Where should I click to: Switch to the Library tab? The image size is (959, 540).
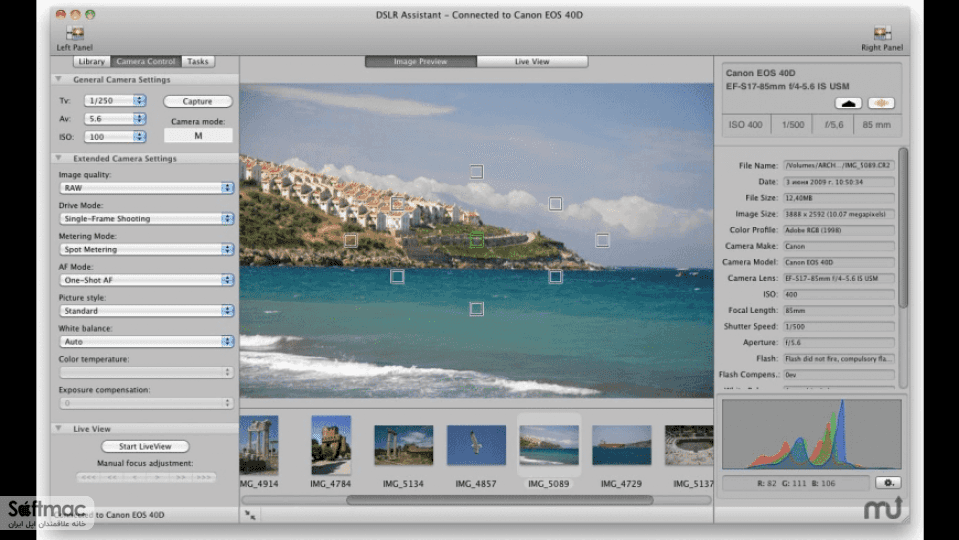(x=92, y=61)
